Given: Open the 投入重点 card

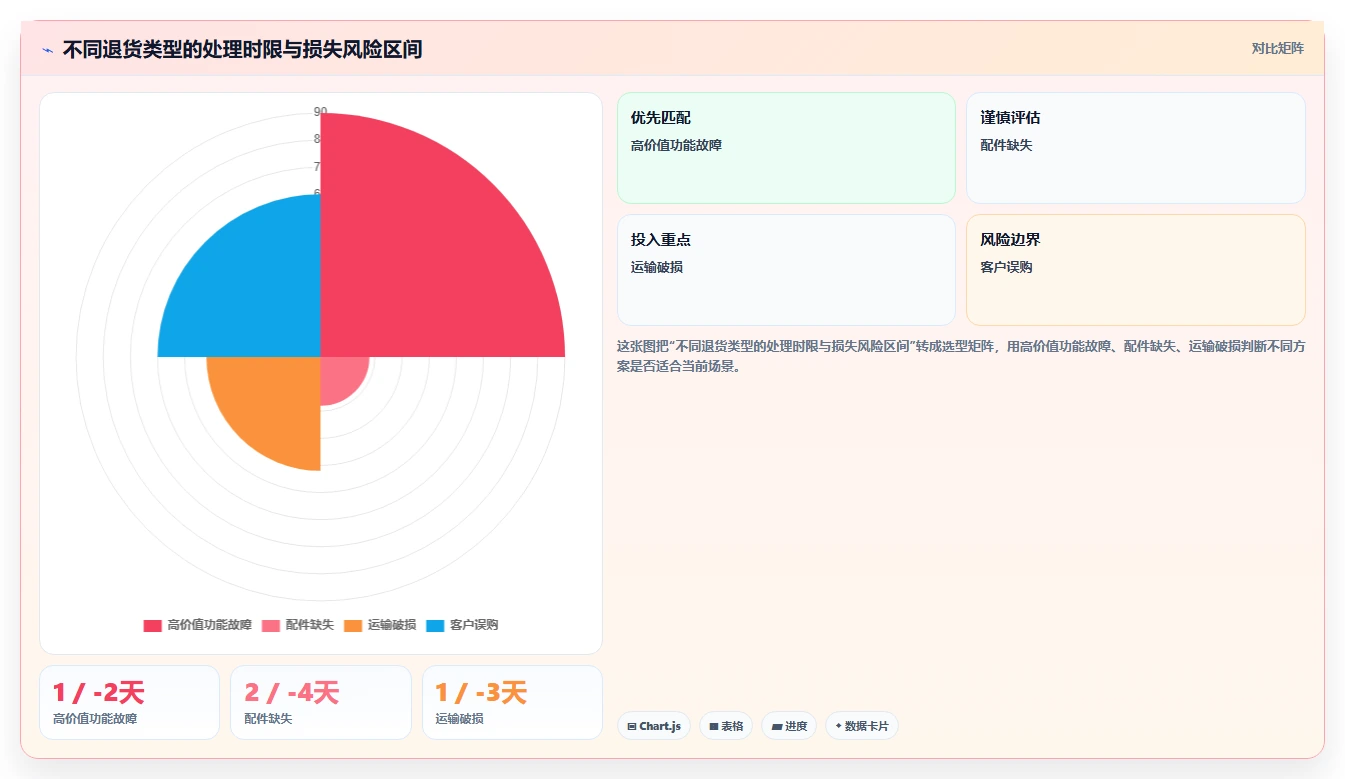Looking at the screenshot, I should [x=786, y=270].
